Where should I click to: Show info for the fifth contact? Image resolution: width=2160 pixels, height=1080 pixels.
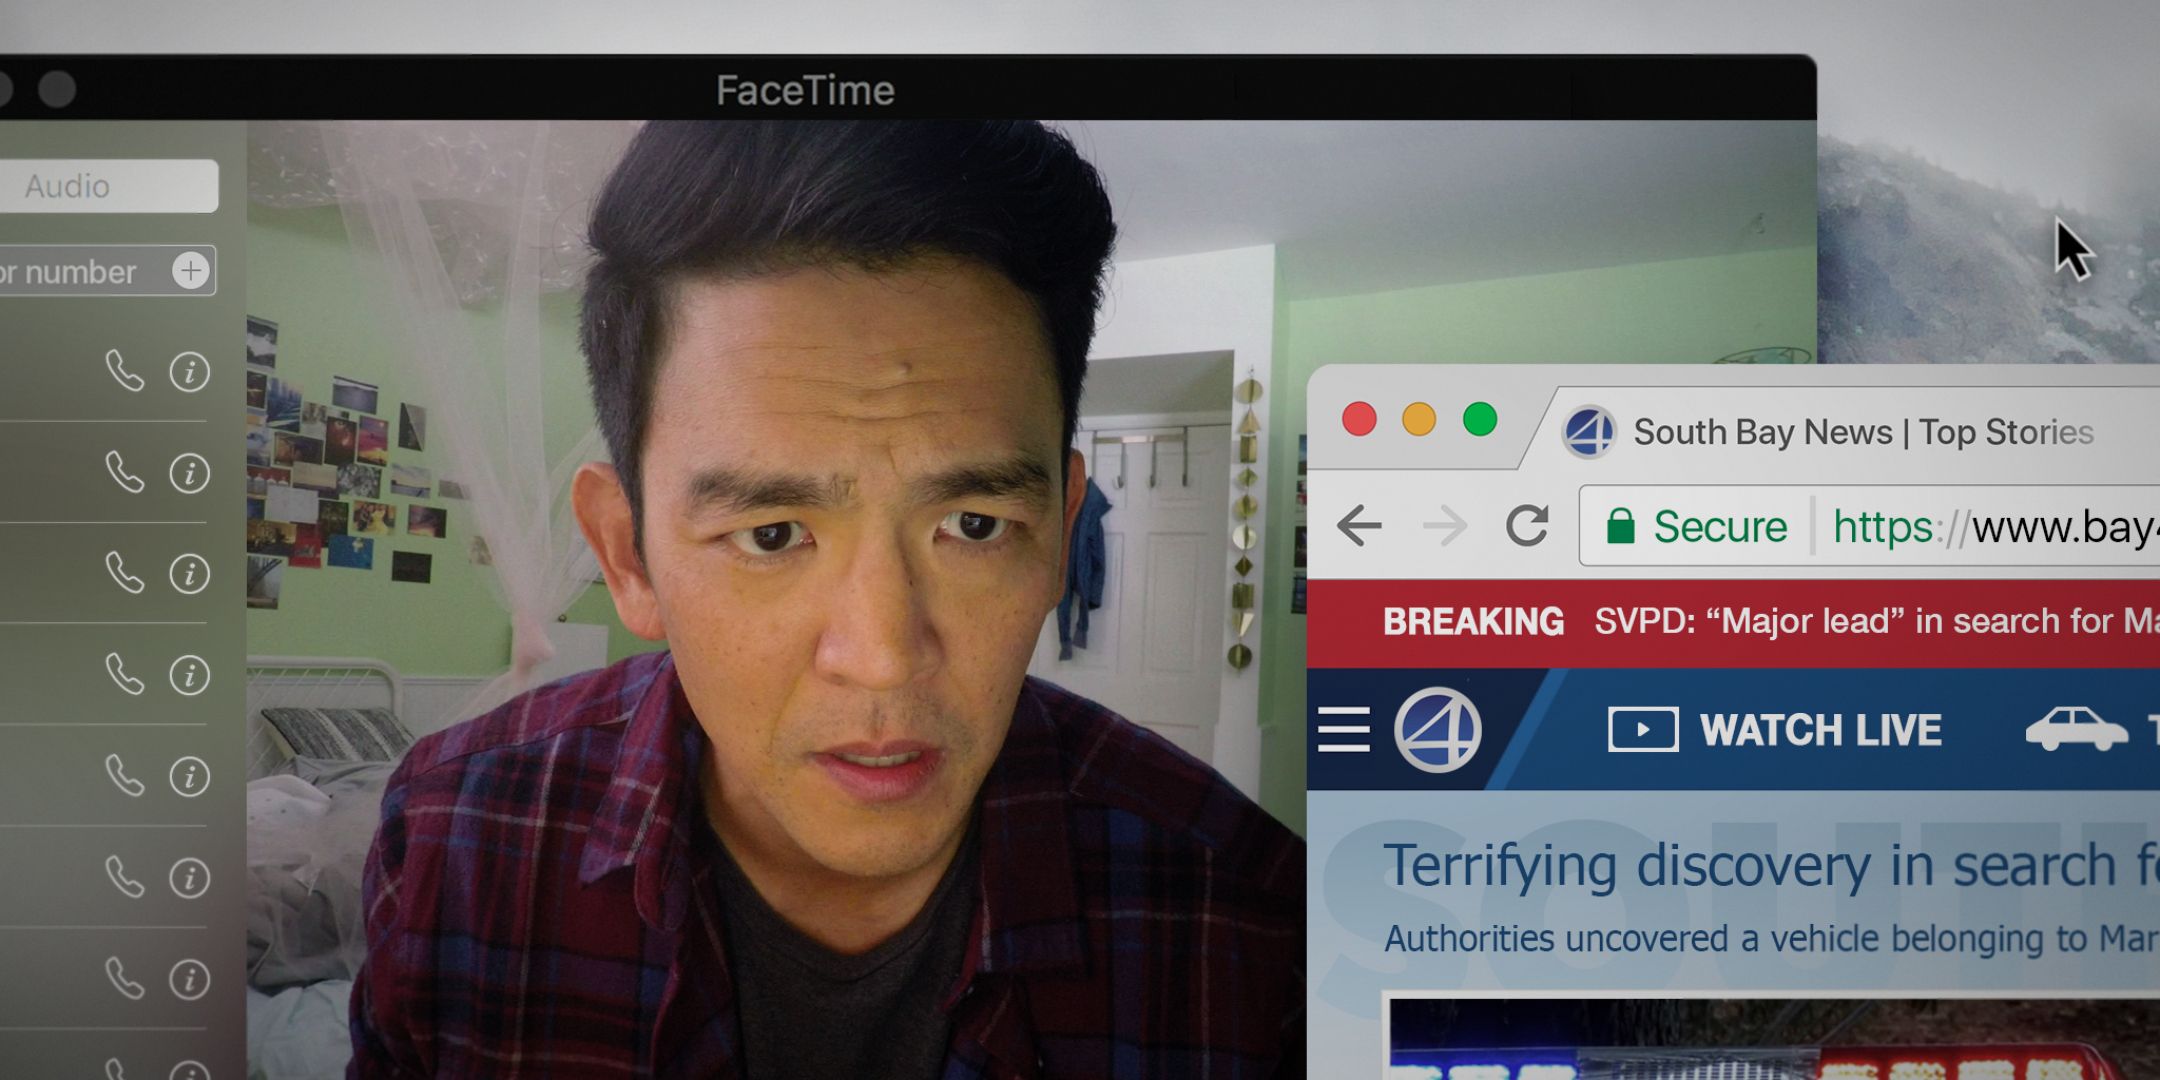coord(189,776)
